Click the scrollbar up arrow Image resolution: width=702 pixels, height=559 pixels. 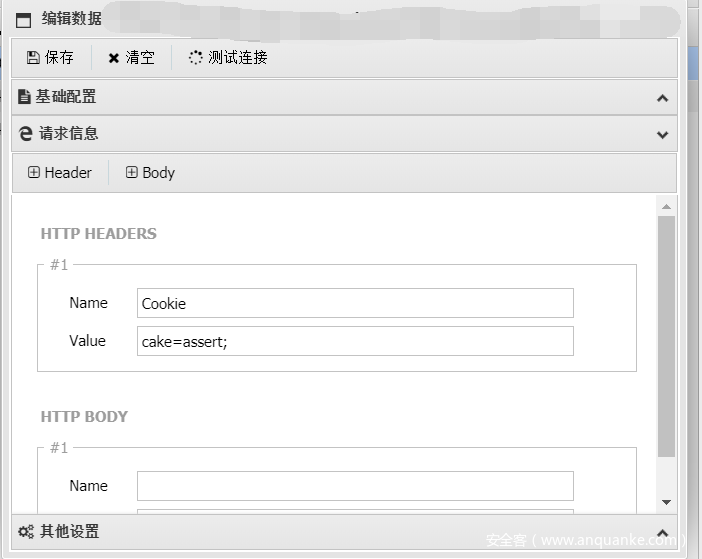click(666, 206)
